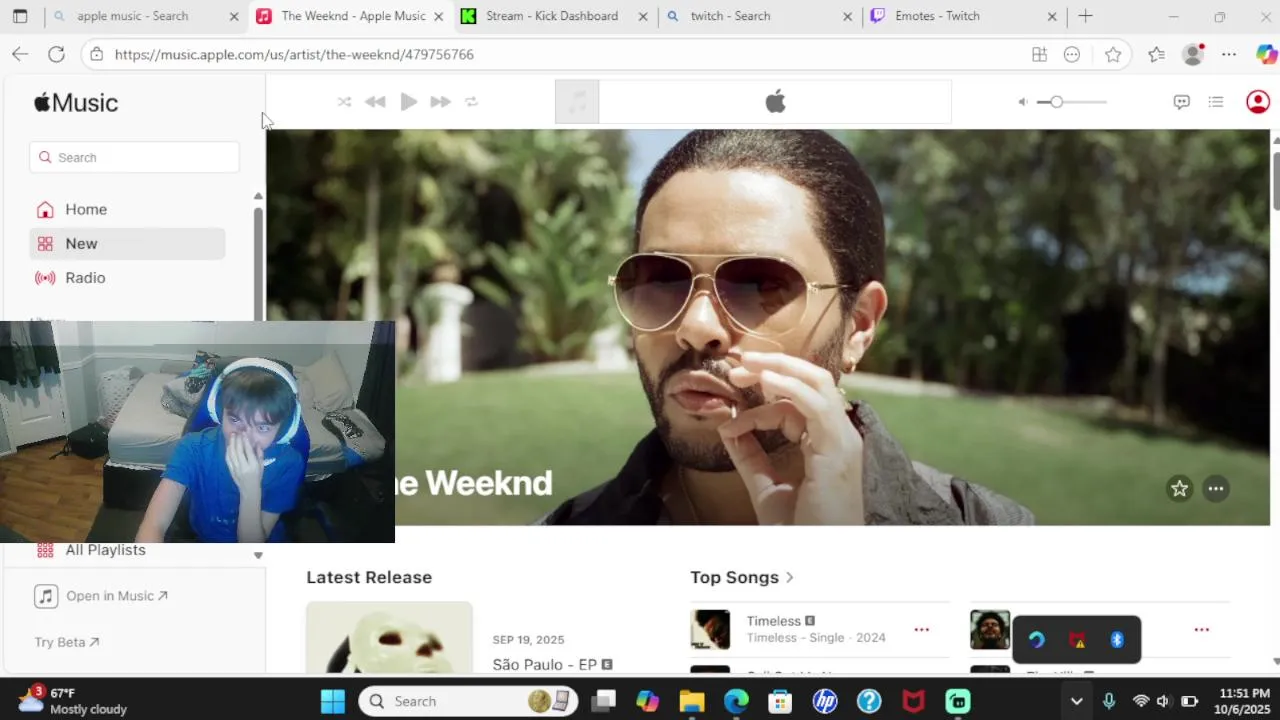The width and height of the screenshot is (1280, 720).
Task: Open the artist more options ellipsis button
Action: [1215, 489]
